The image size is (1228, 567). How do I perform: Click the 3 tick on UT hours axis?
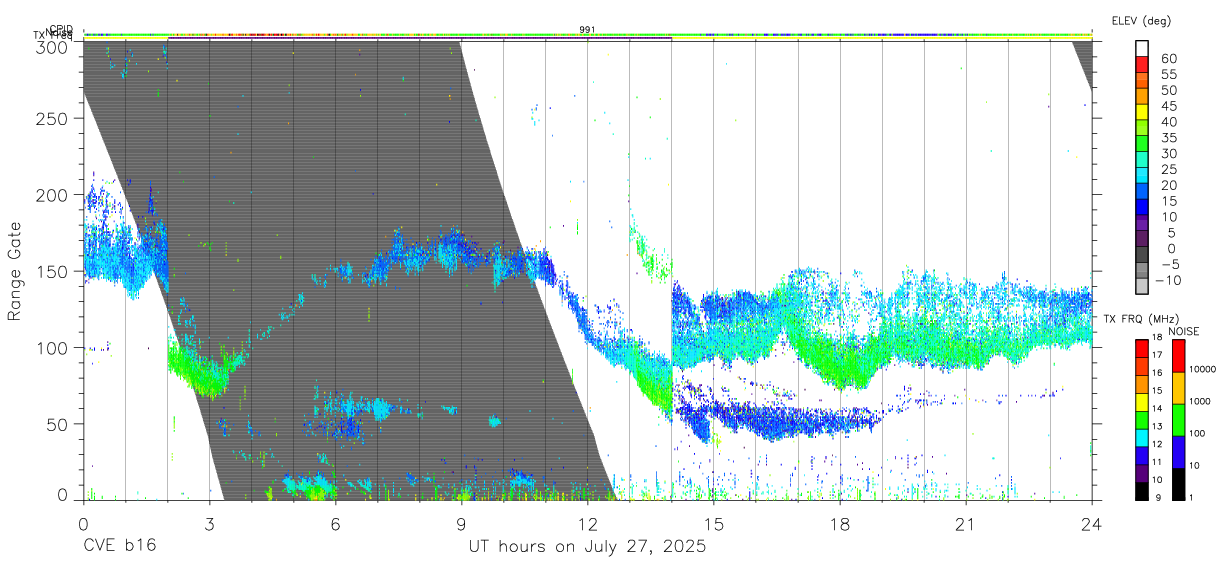coord(209,524)
